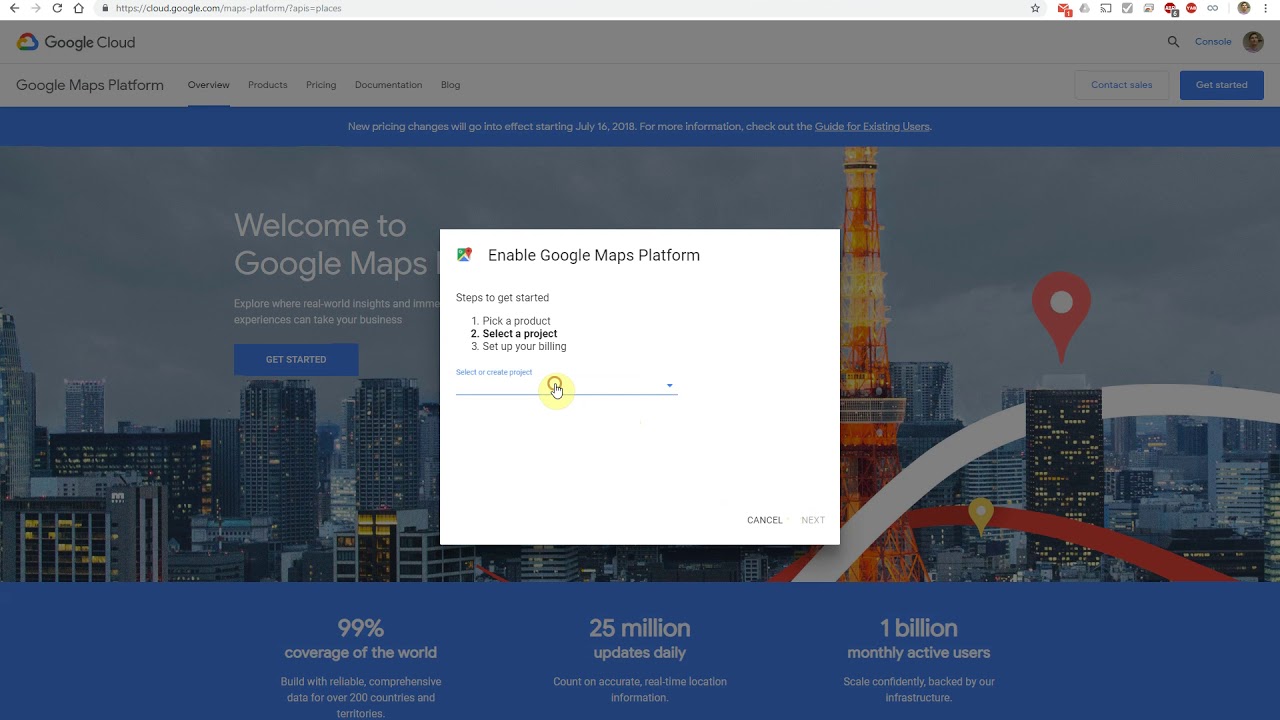Go to the Pricing tab
The image size is (1280, 720).
(x=321, y=85)
